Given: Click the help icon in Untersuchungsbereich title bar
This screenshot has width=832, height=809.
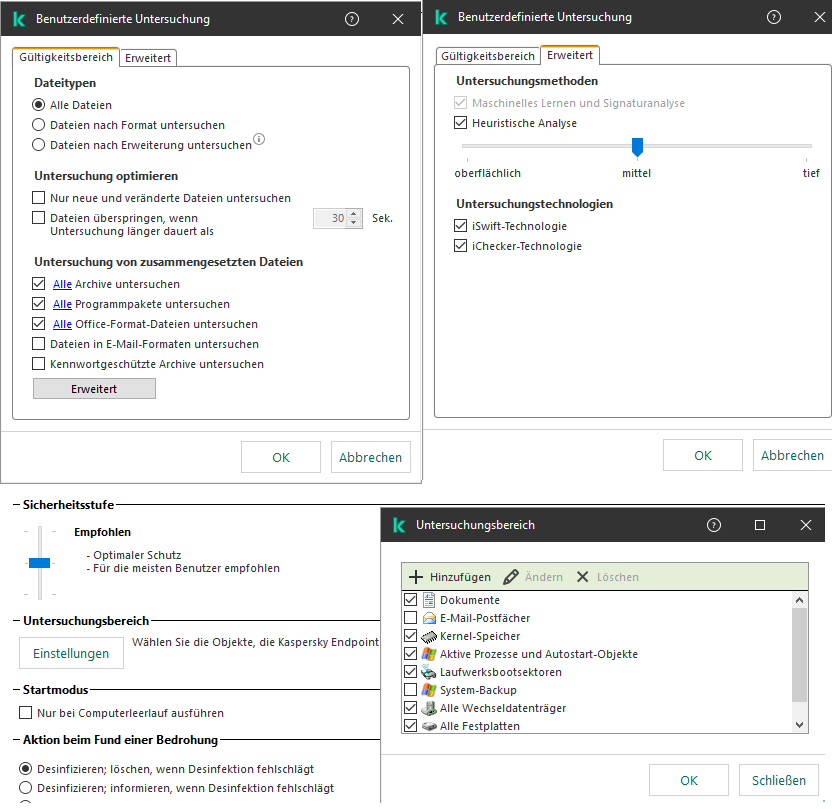Looking at the screenshot, I should 714,525.
